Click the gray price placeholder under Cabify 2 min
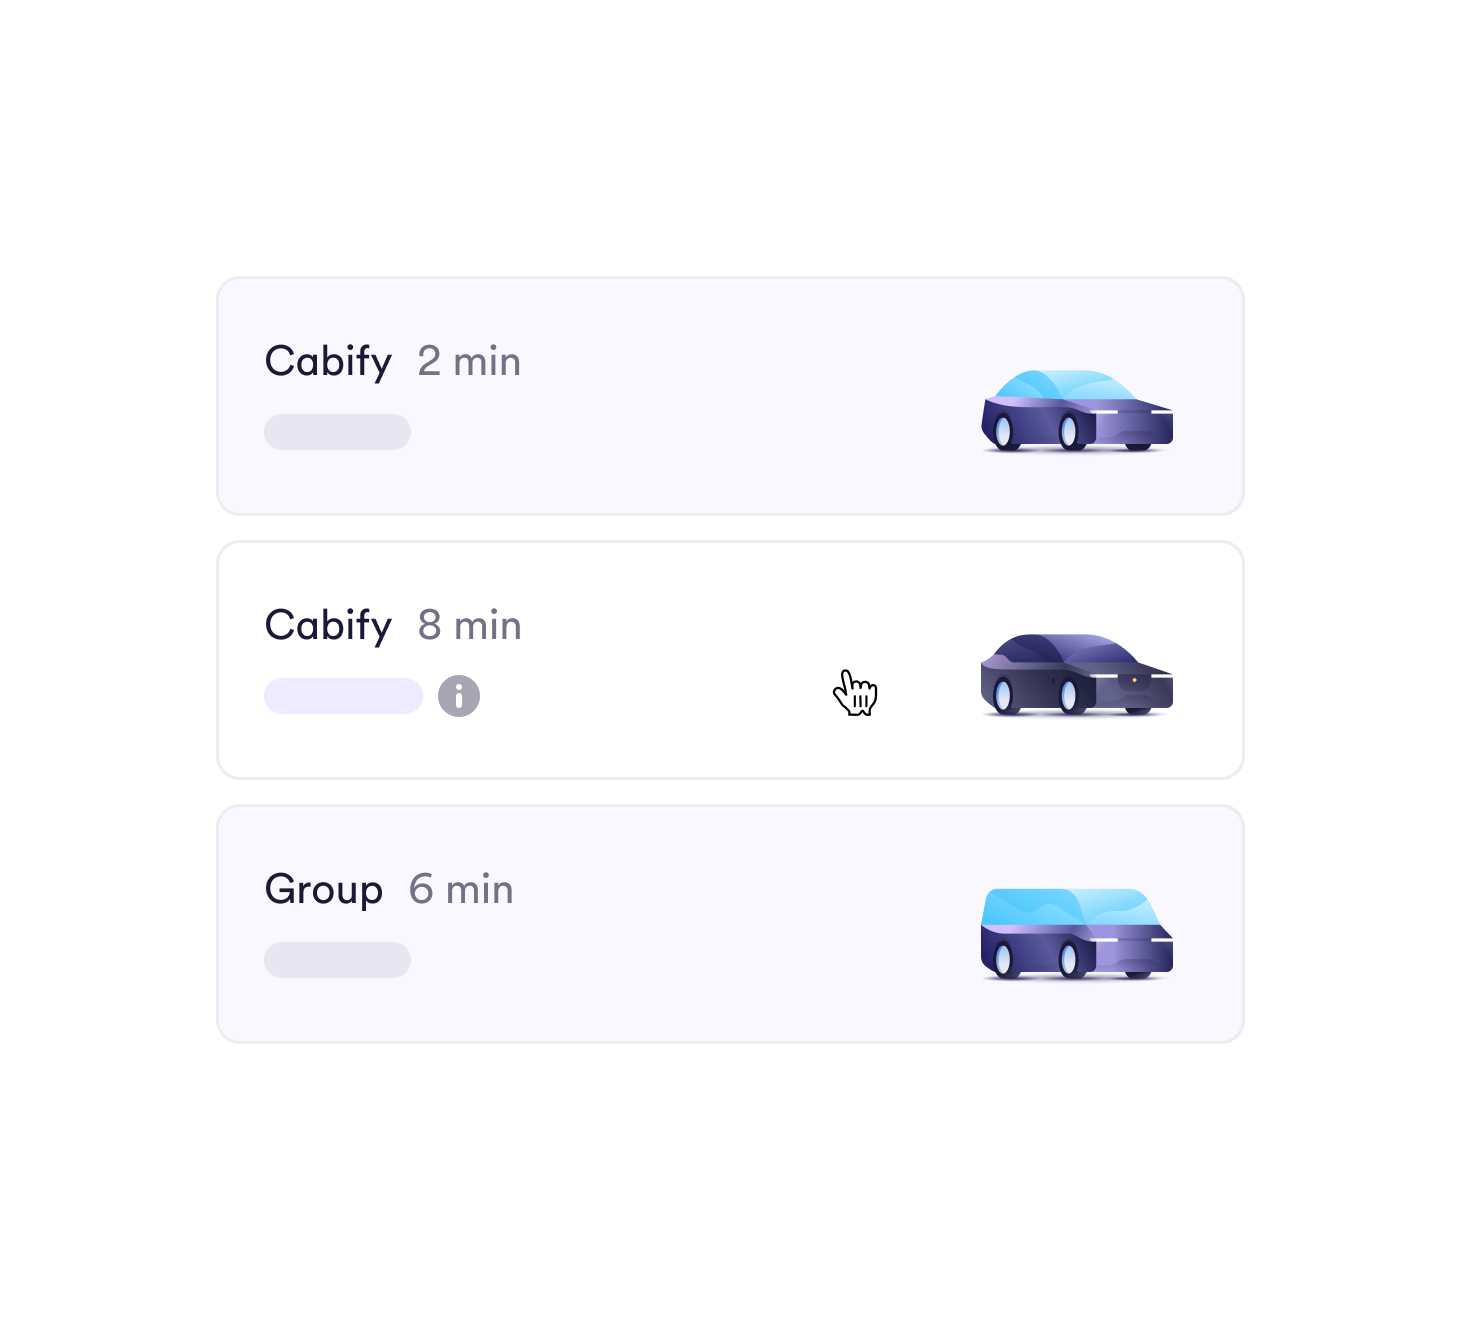This screenshot has height=1320, width=1458. 337,432
